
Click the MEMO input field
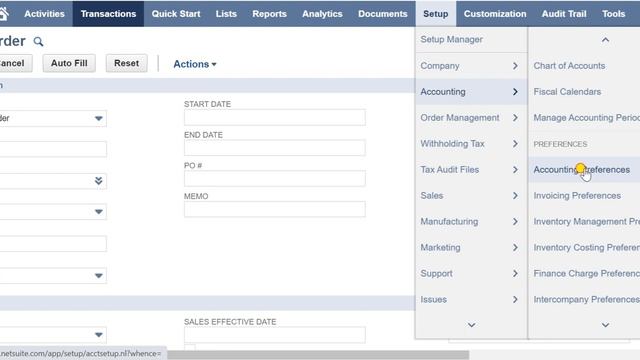point(275,209)
